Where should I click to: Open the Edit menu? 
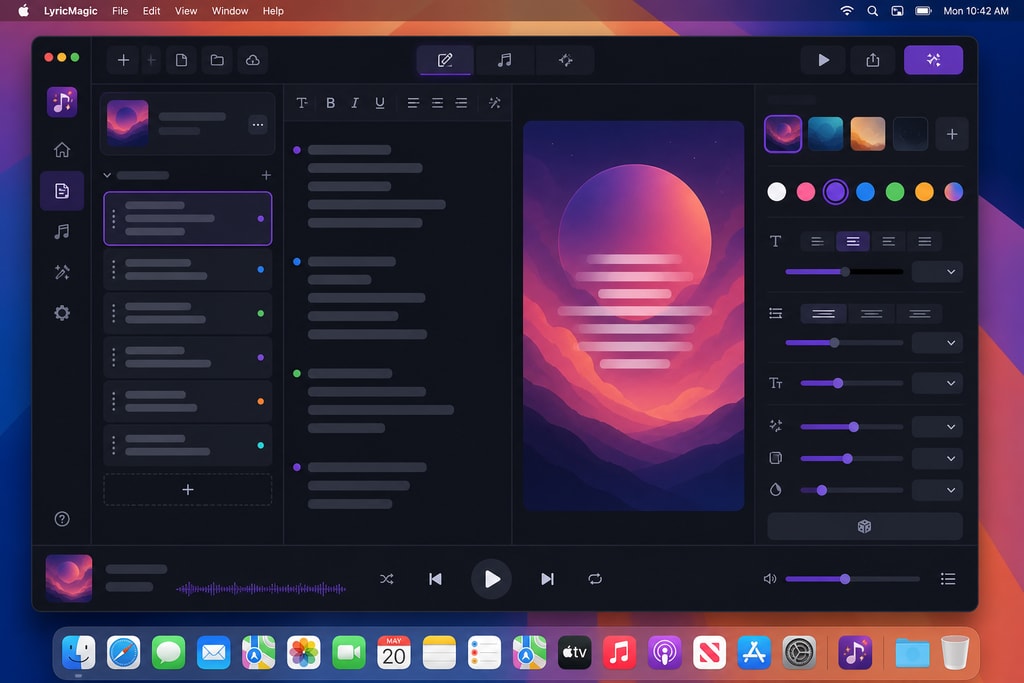pos(152,10)
